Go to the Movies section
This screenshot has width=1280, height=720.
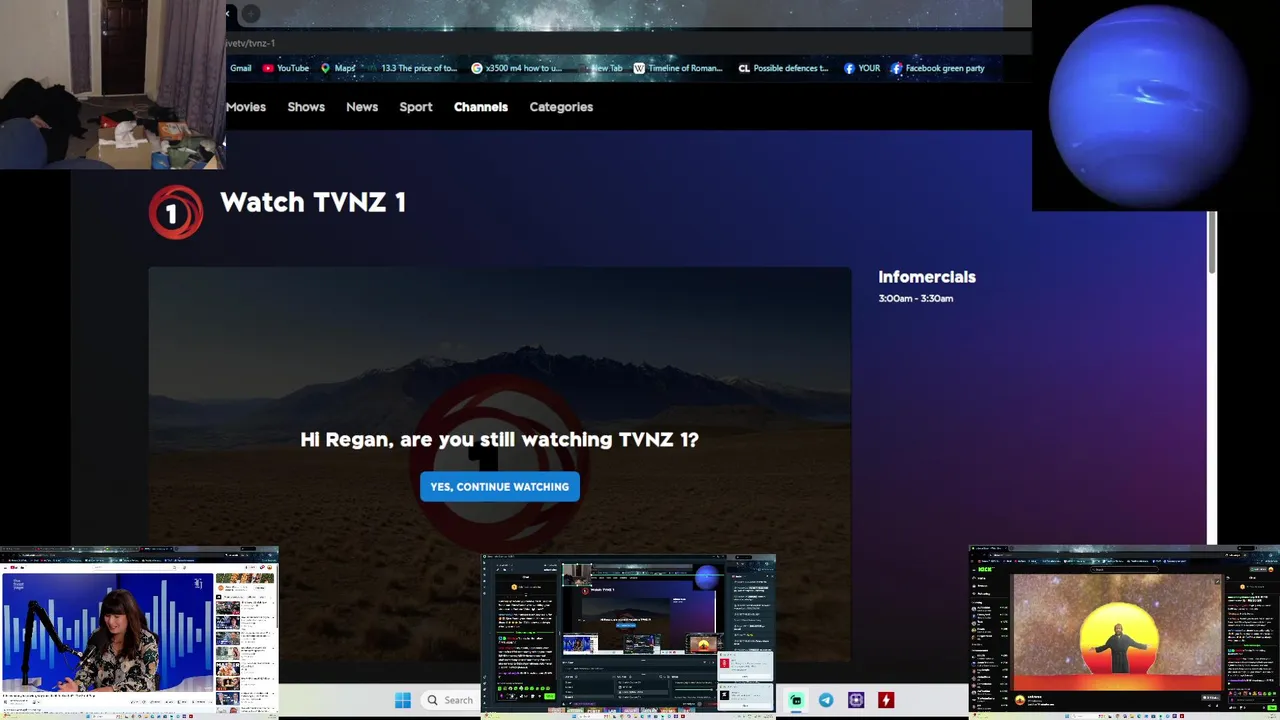coord(246,107)
